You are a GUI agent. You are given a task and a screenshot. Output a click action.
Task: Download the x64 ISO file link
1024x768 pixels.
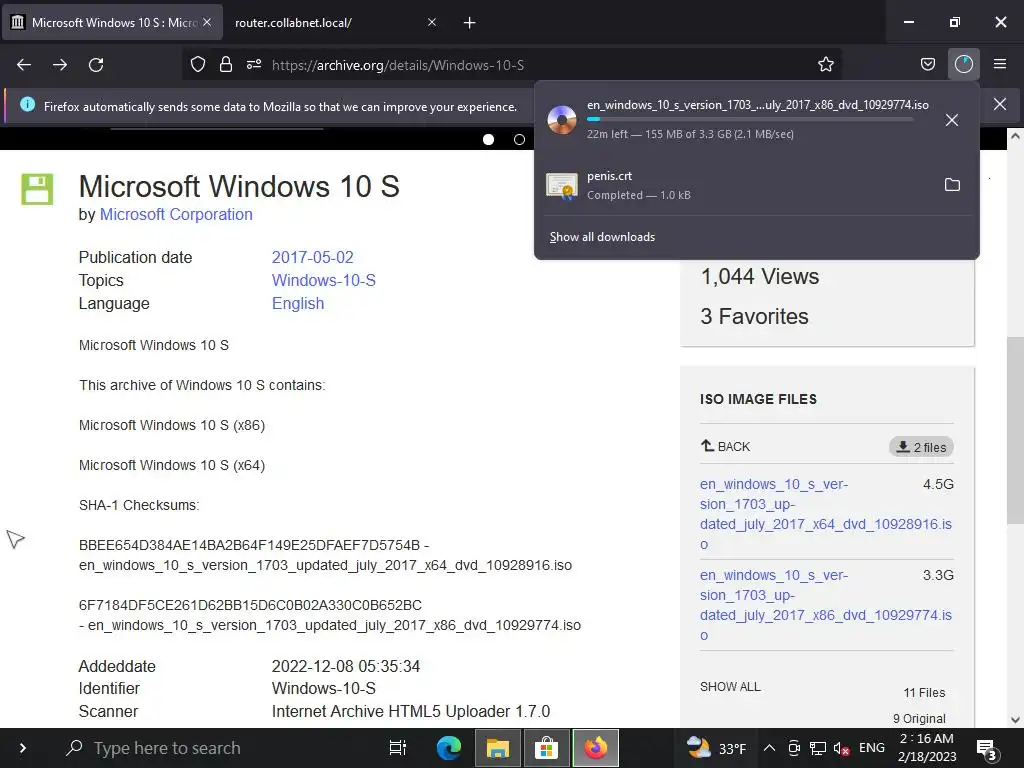click(825, 514)
